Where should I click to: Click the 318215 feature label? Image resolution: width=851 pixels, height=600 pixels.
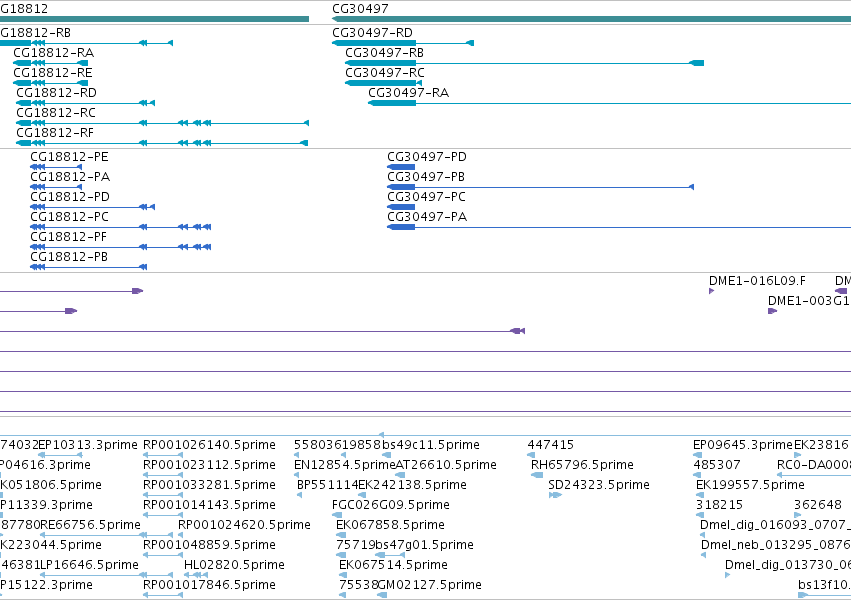coord(719,505)
